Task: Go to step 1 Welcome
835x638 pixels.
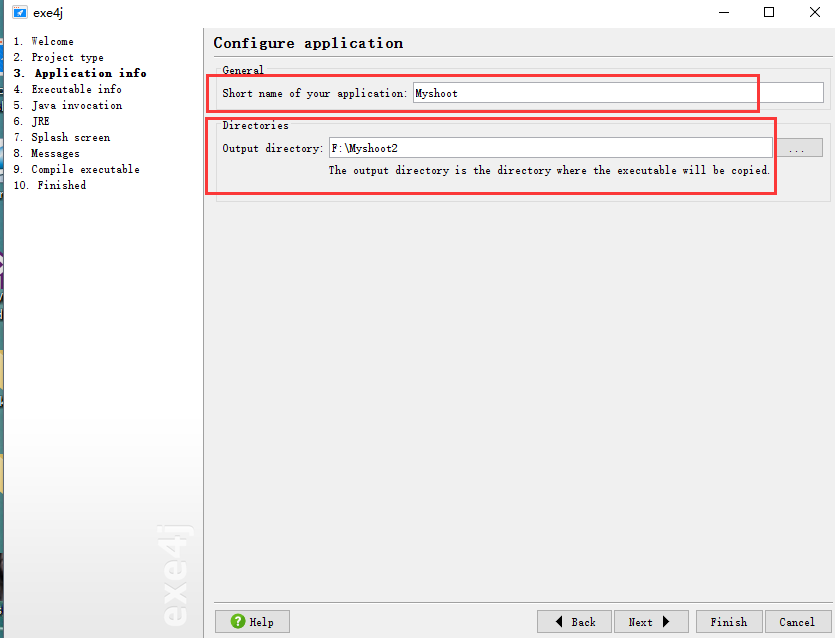Action: point(44,41)
